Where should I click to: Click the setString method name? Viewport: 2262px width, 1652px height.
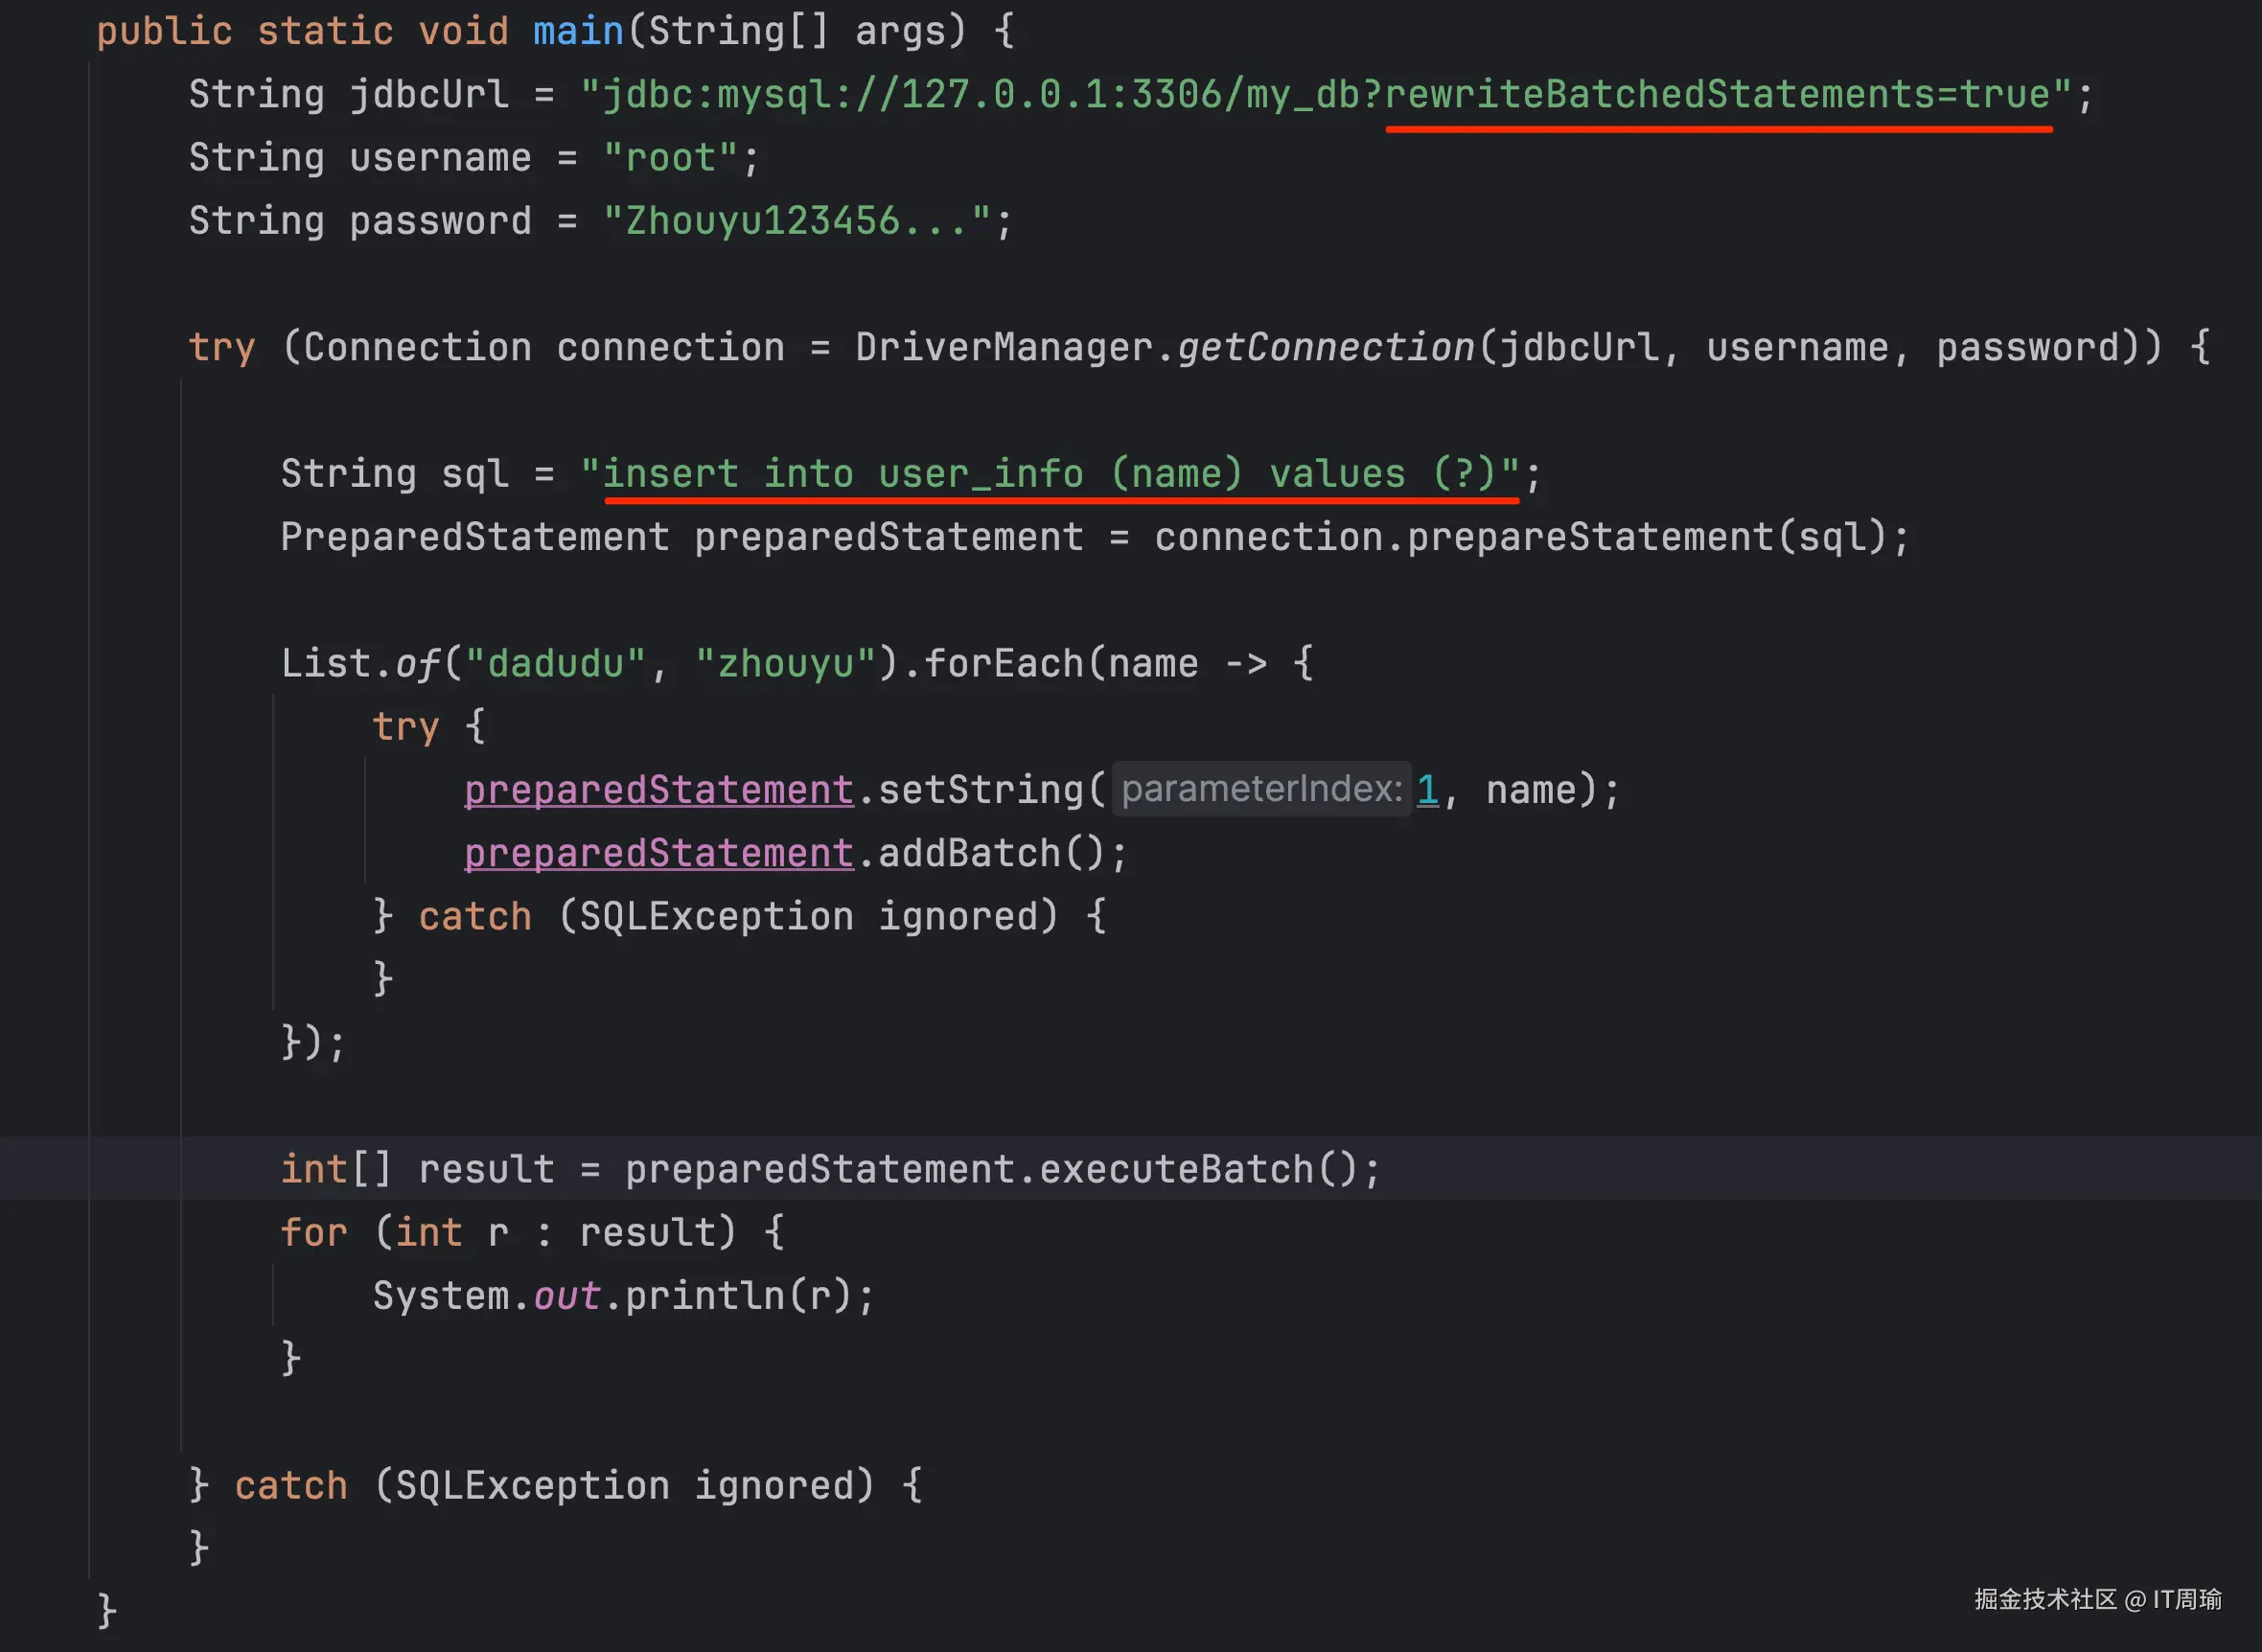[980, 791]
